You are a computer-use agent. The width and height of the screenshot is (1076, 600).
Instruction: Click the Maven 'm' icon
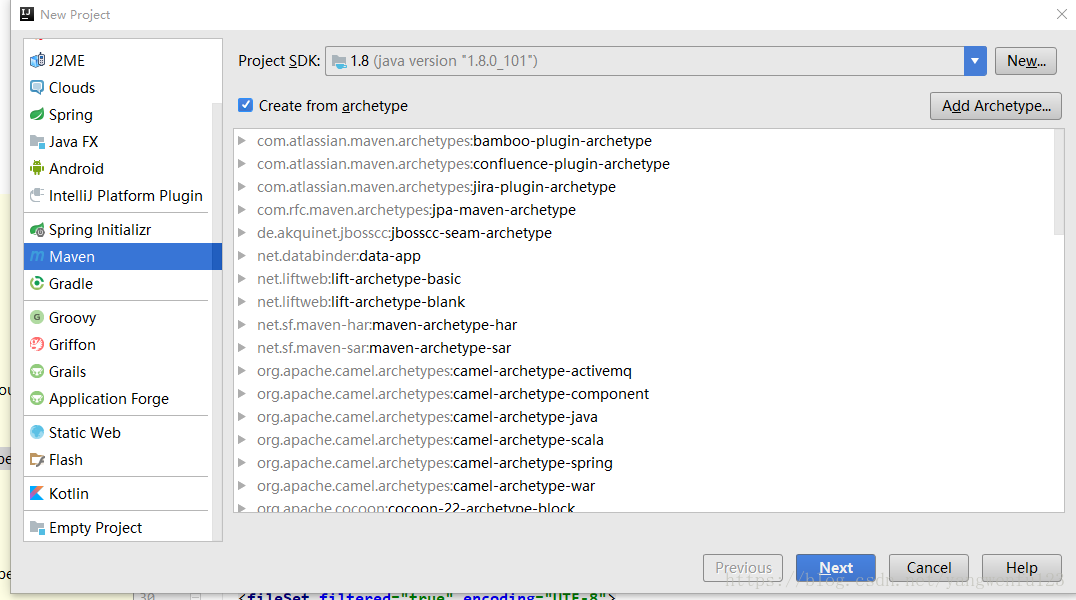click(37, 256)
